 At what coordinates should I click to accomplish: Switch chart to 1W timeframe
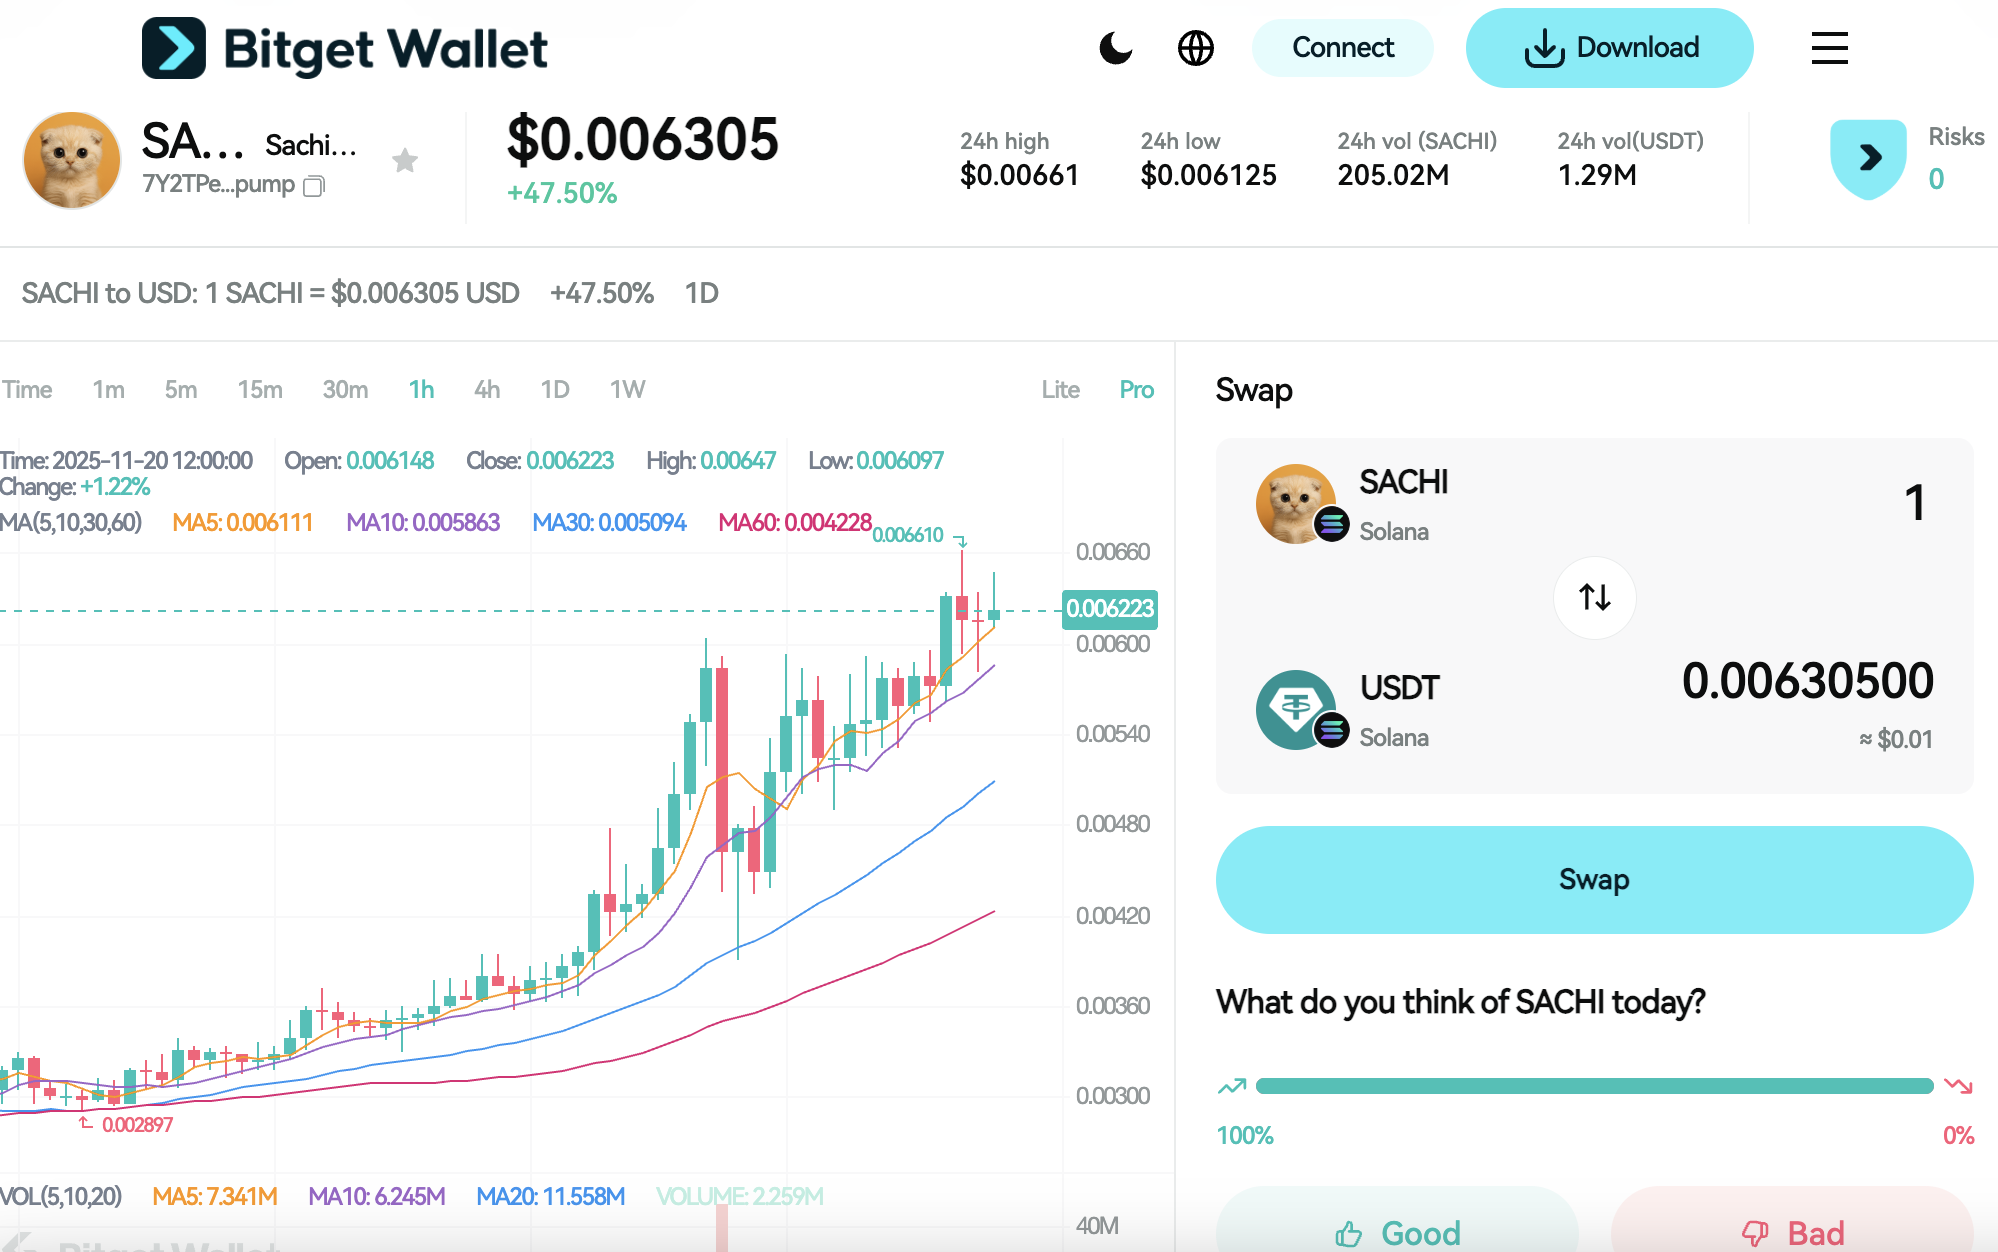tap(627, 390)
